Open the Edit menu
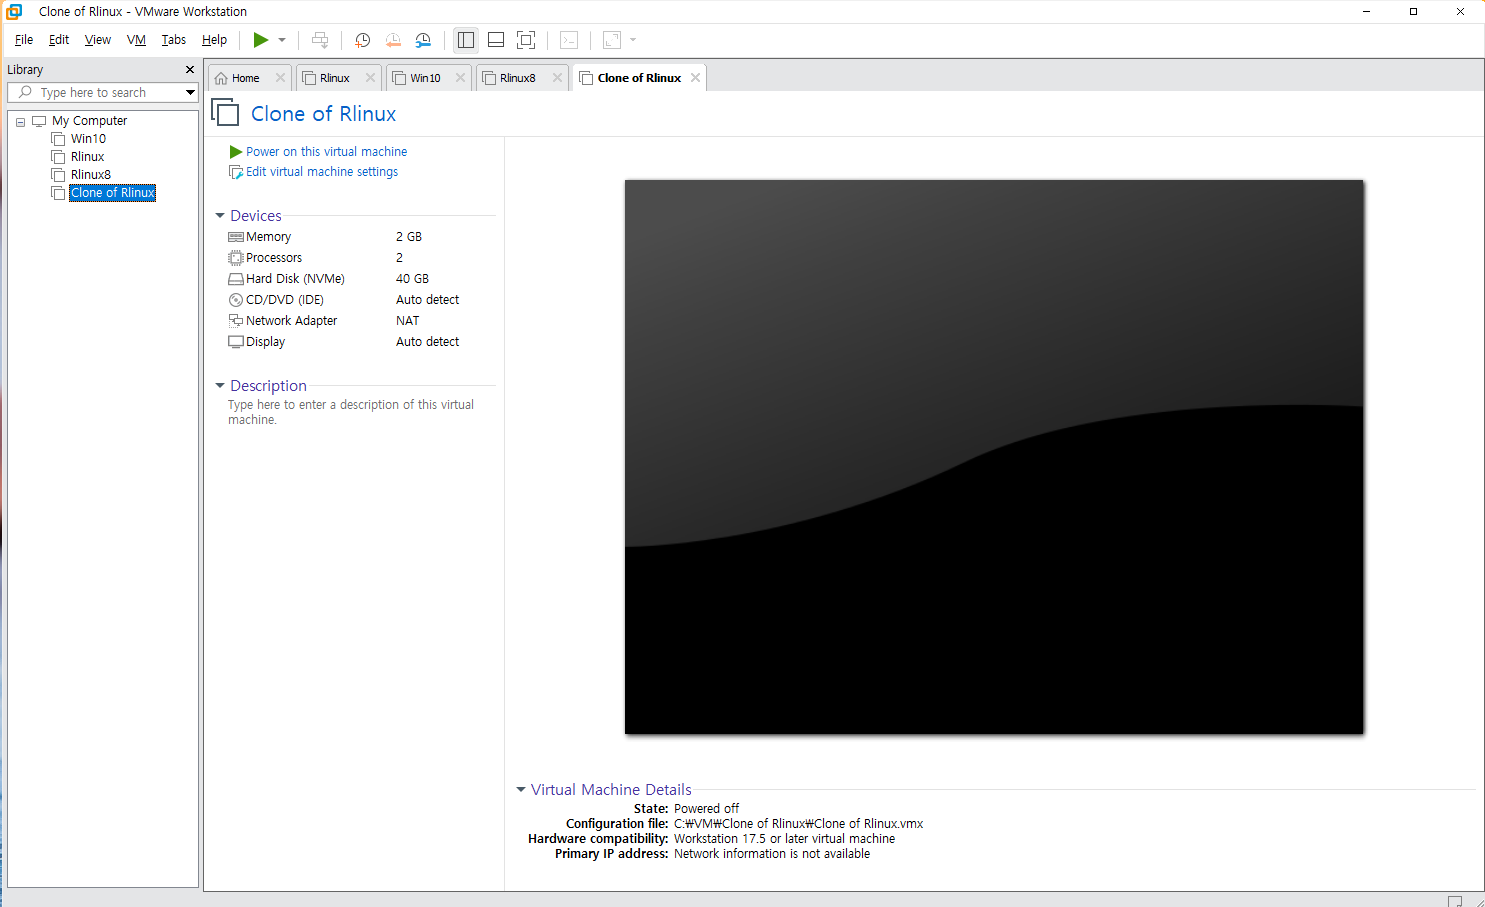The width and height of the screenshot is (1485, 907). (59, 40)
